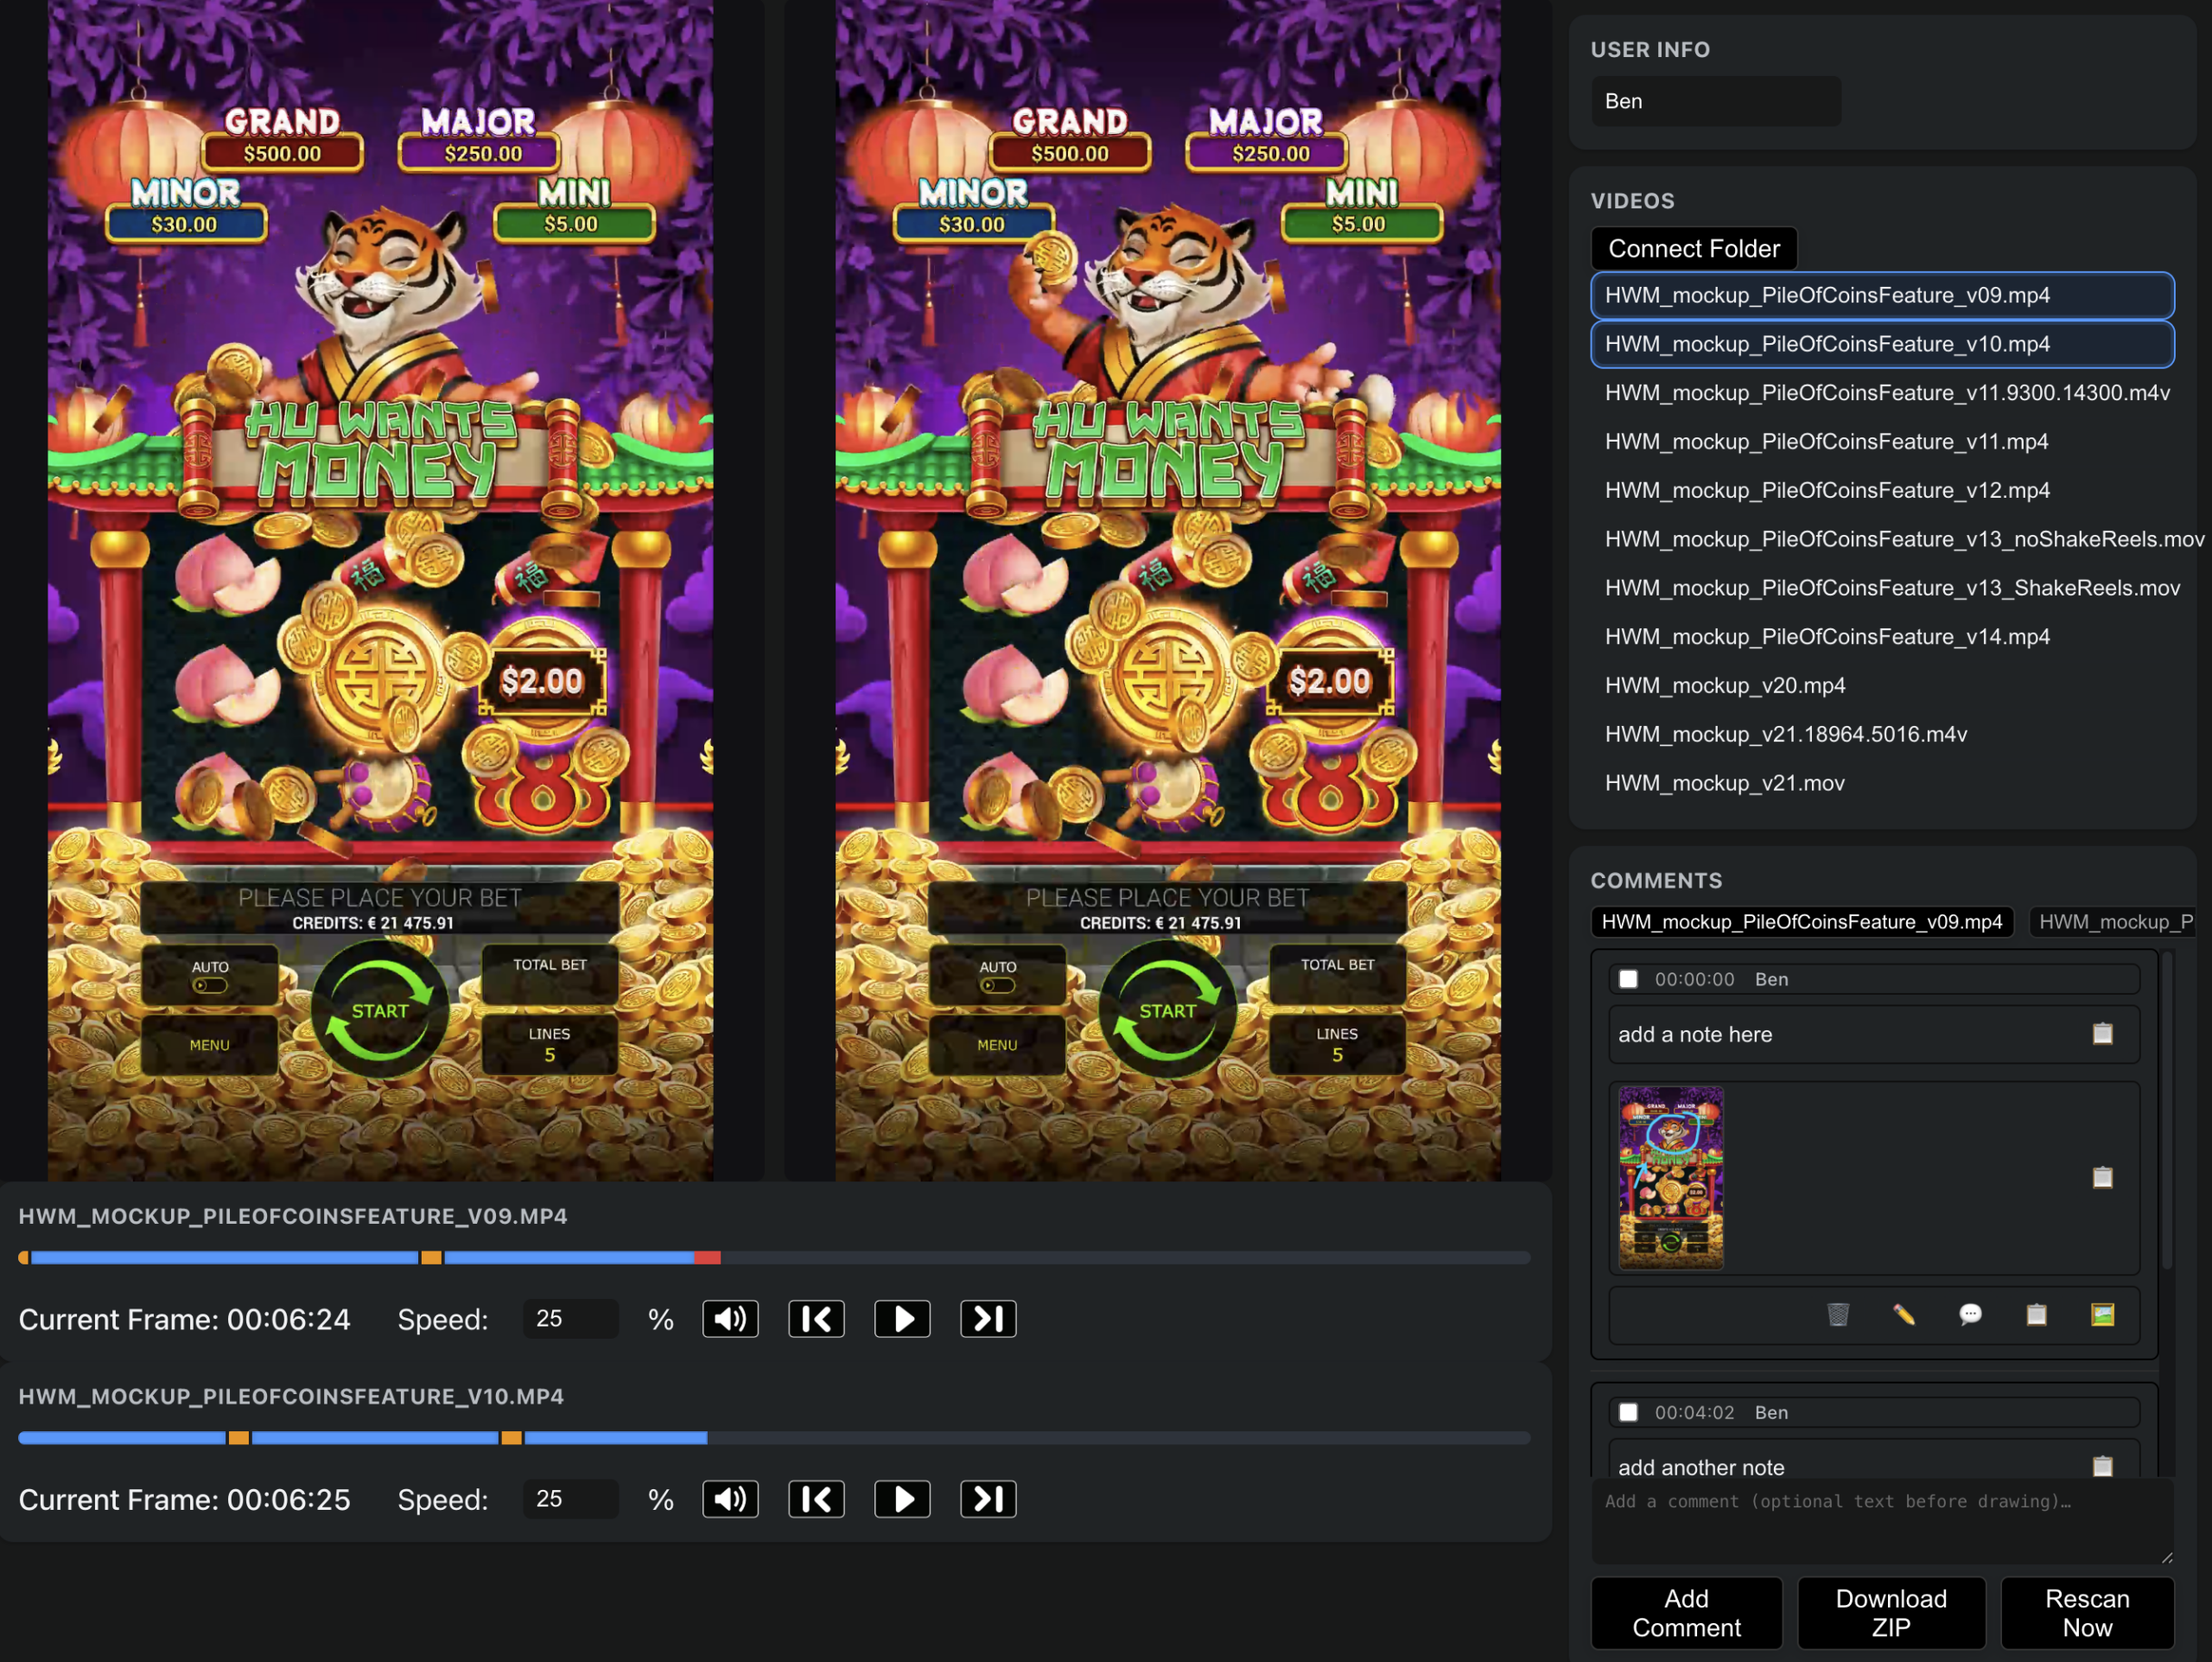Click the 'add a note here' comment text
This screenshot has height=1662, width=2212.
click(x=1695, y=1034)
